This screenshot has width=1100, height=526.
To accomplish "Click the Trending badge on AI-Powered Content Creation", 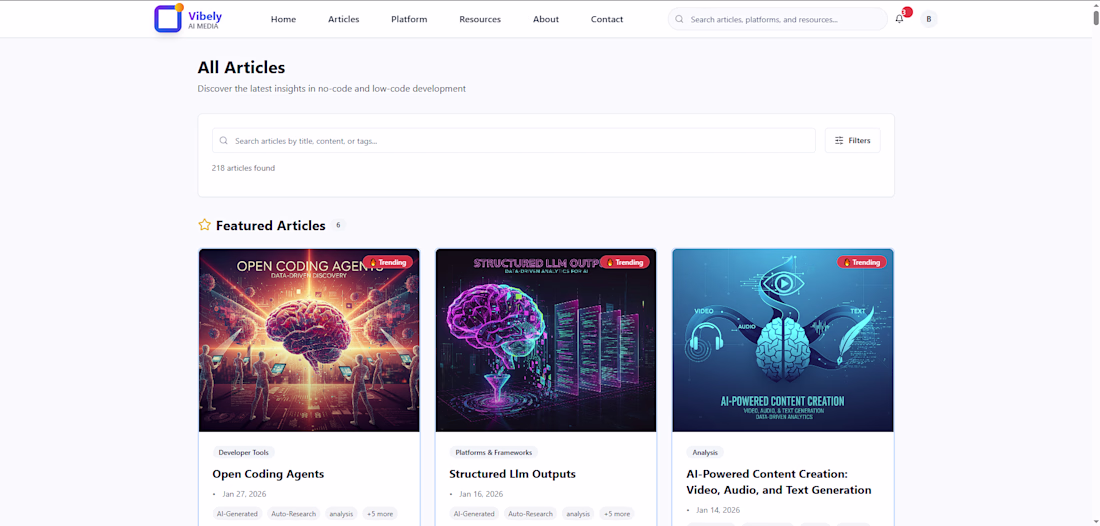I will (861, 262).
